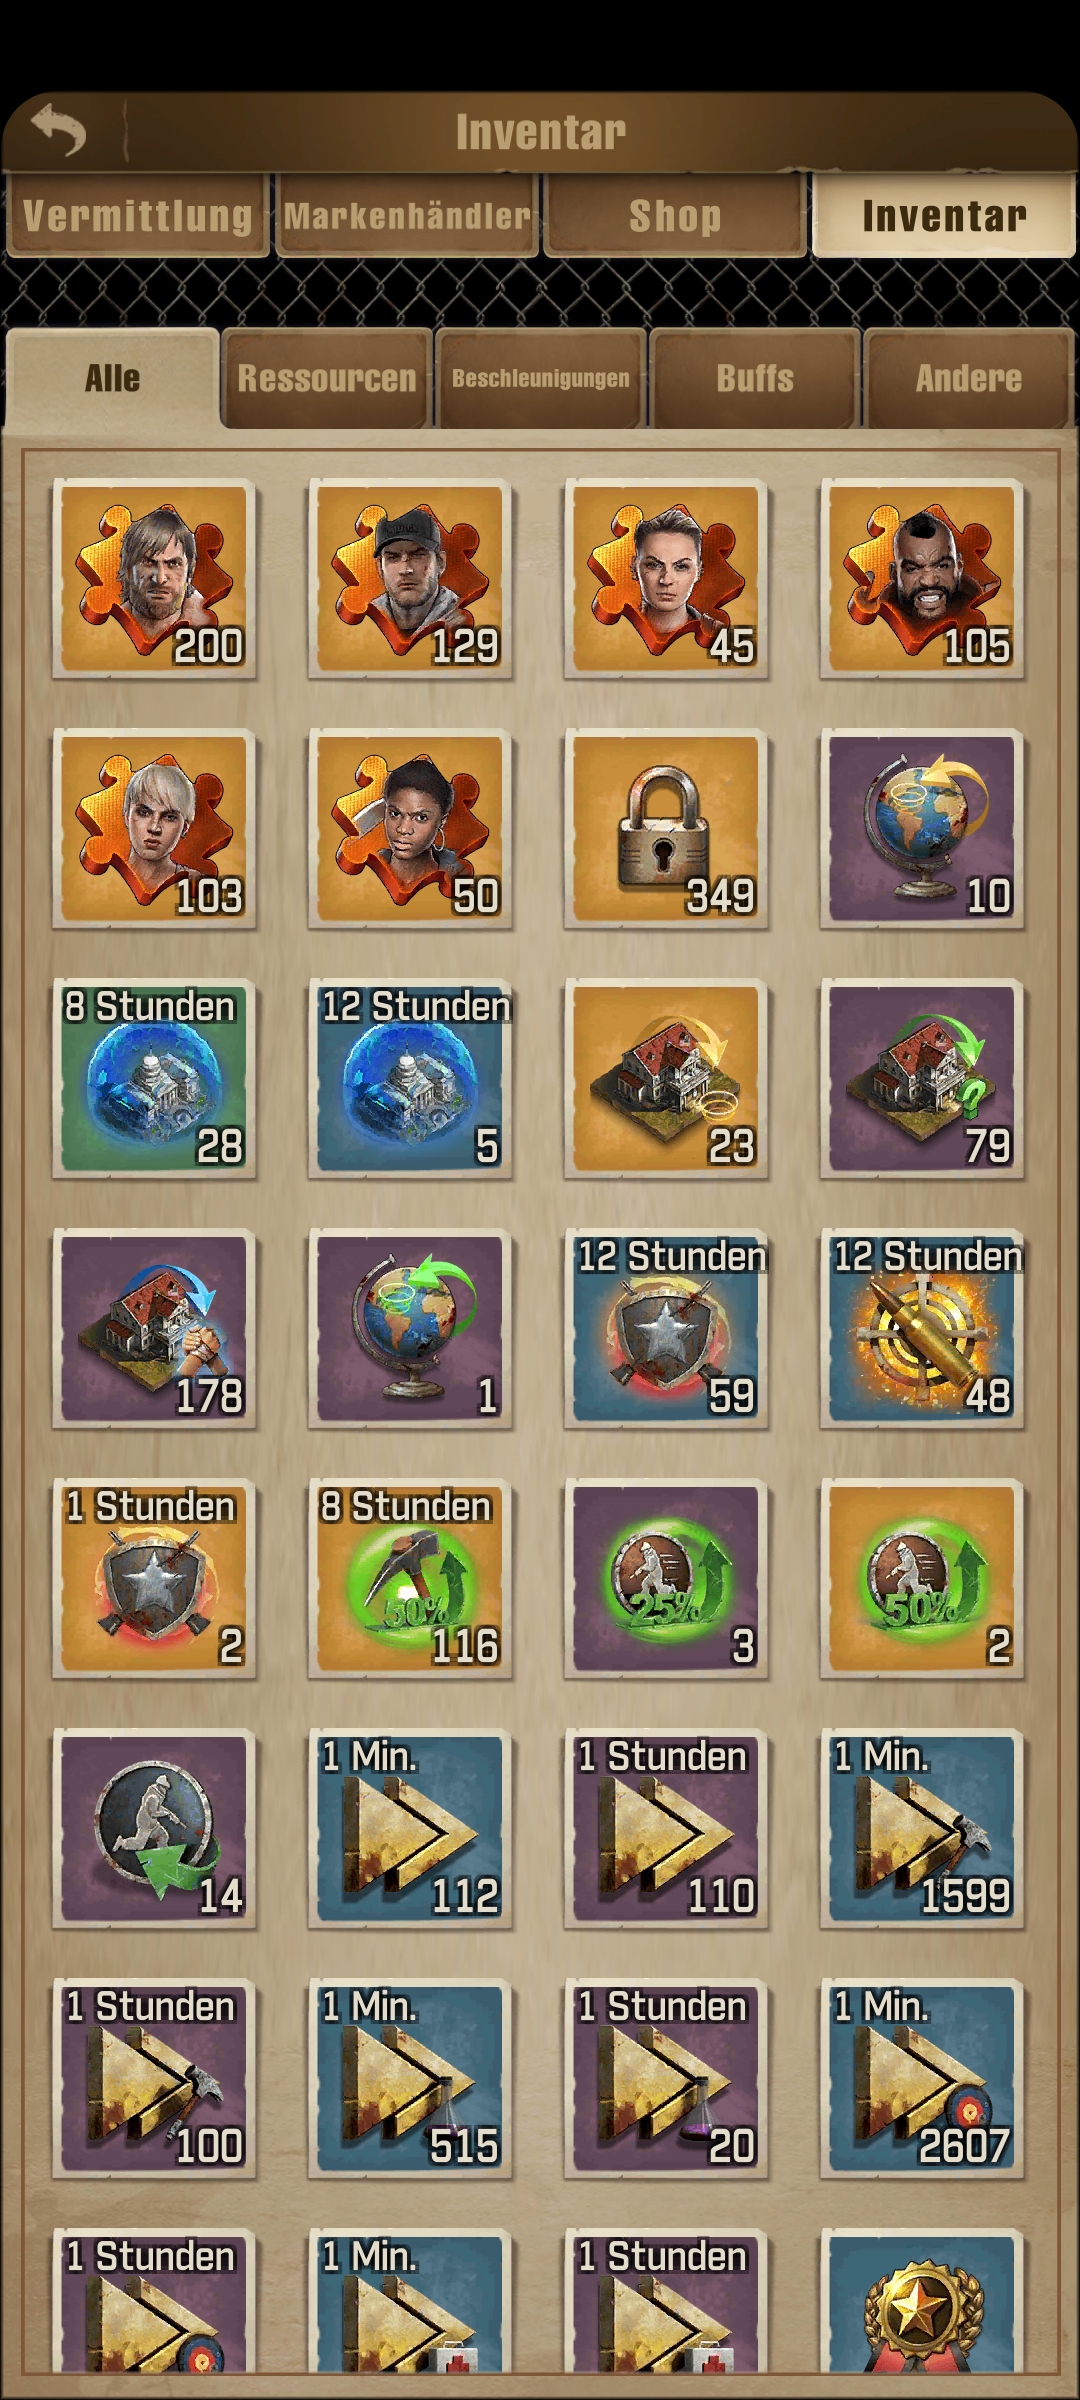Switch to the Ressourcen tab
This screenshot has width=1080, height=2400.
coord(327,379)
